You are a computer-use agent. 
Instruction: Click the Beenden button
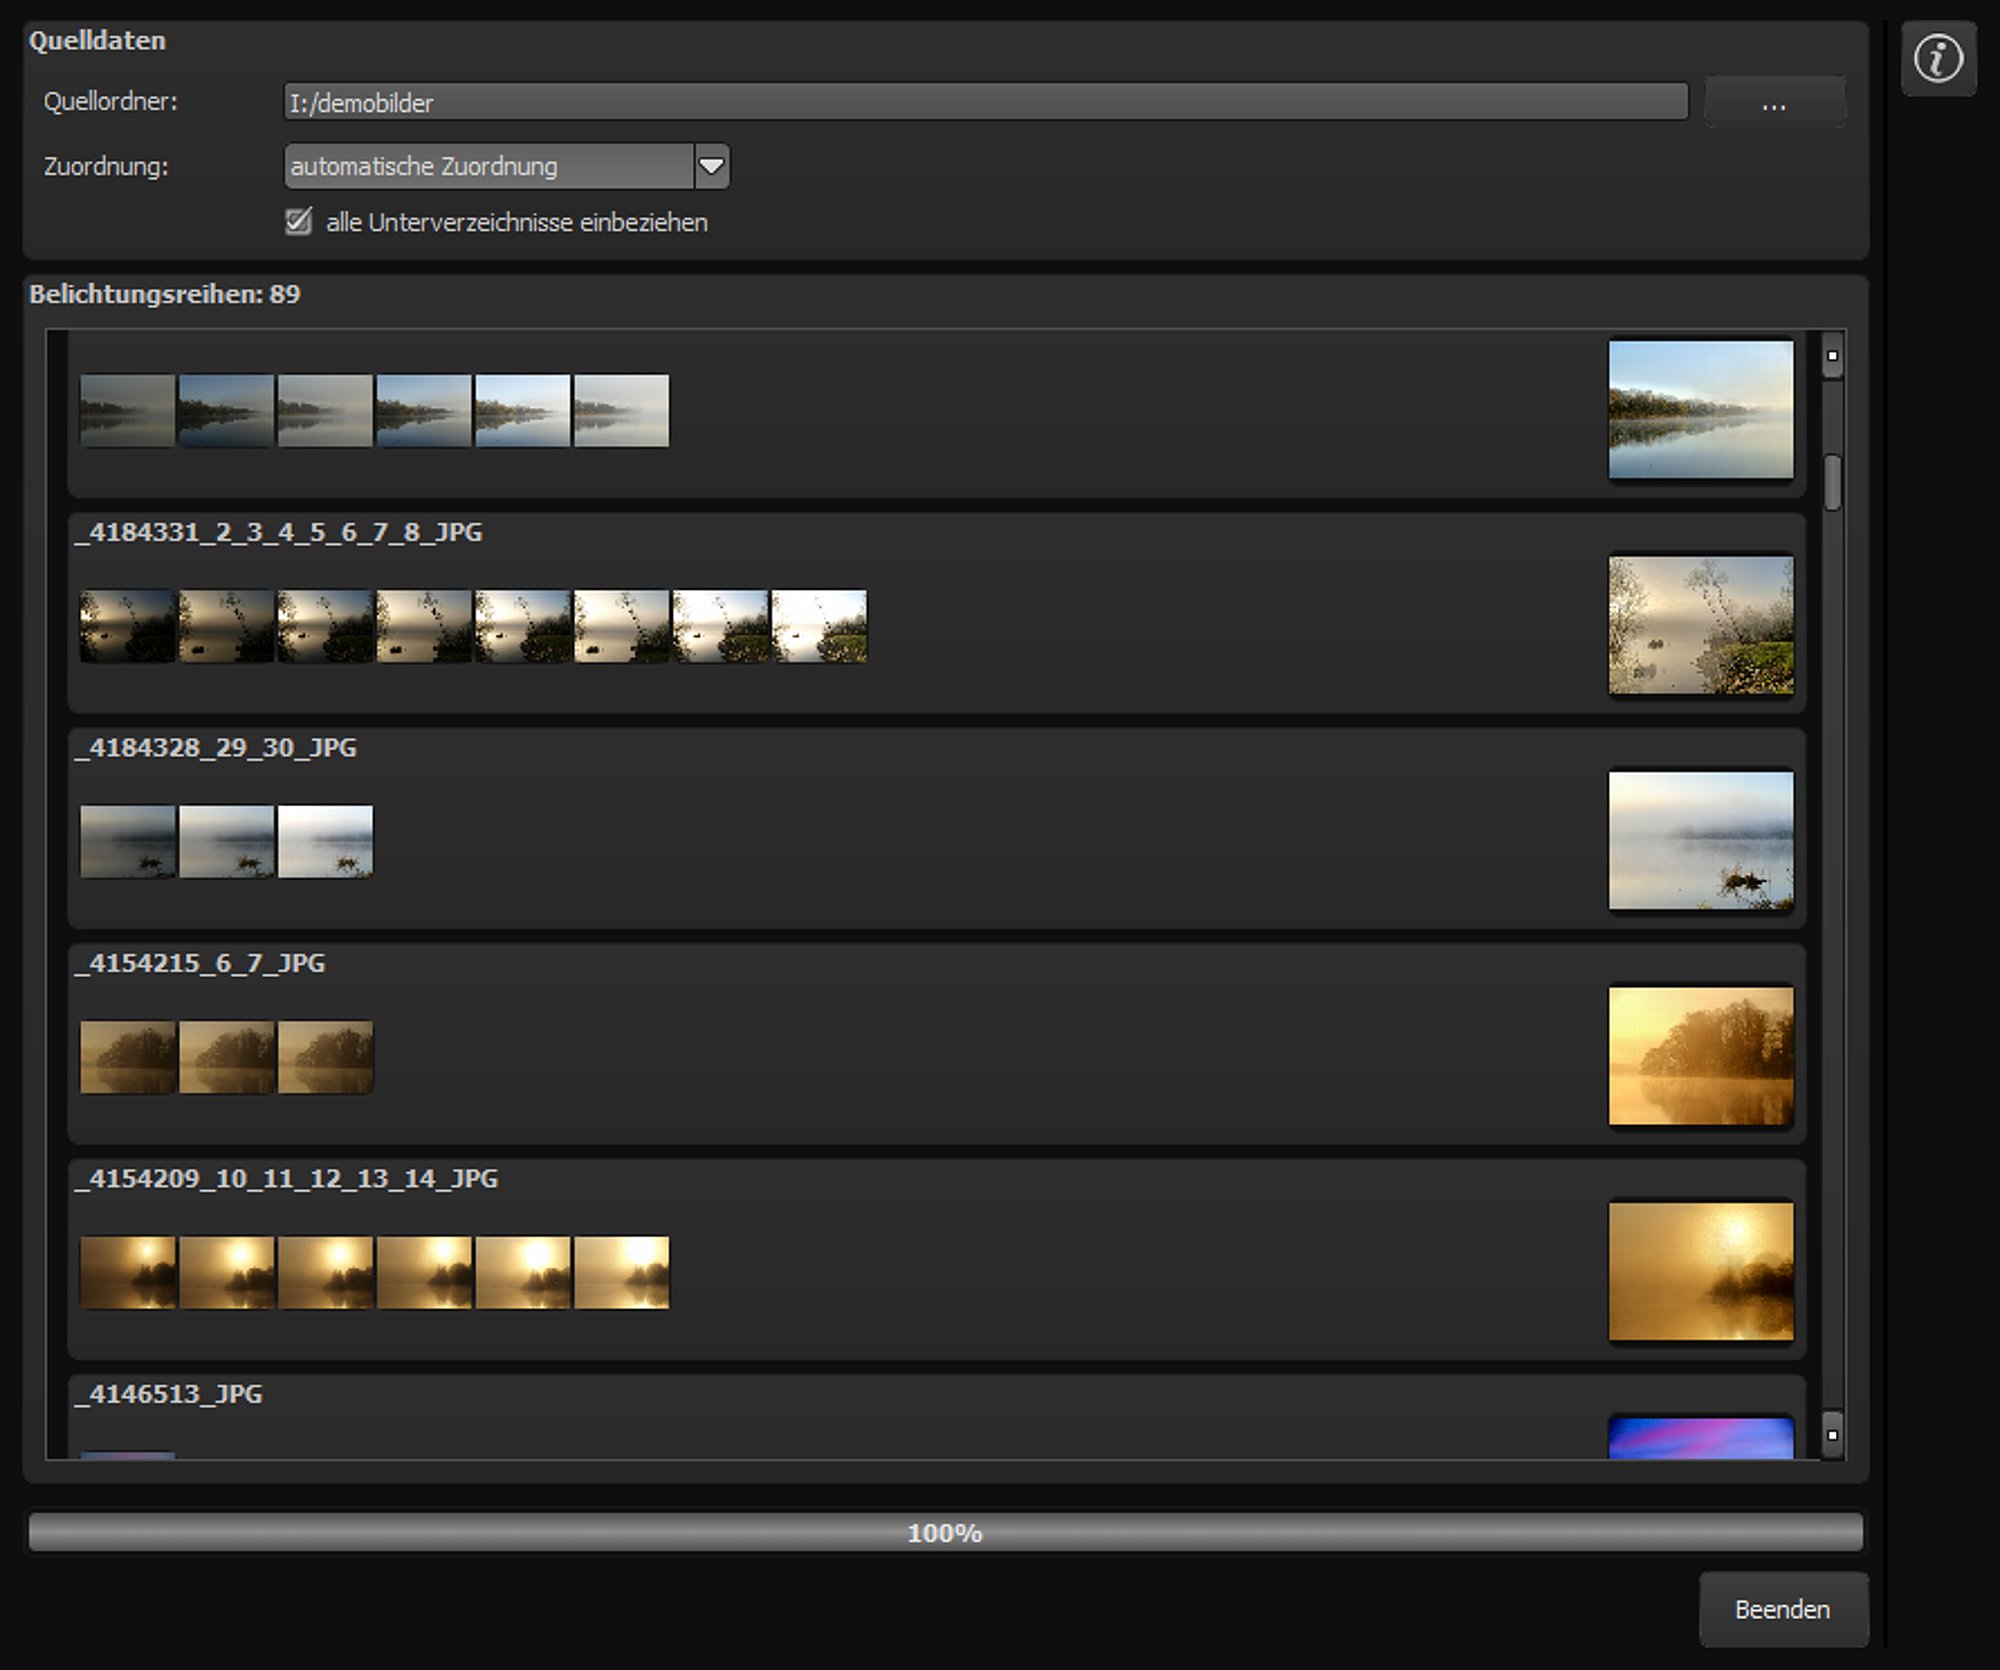[x=1783, y=1609]
